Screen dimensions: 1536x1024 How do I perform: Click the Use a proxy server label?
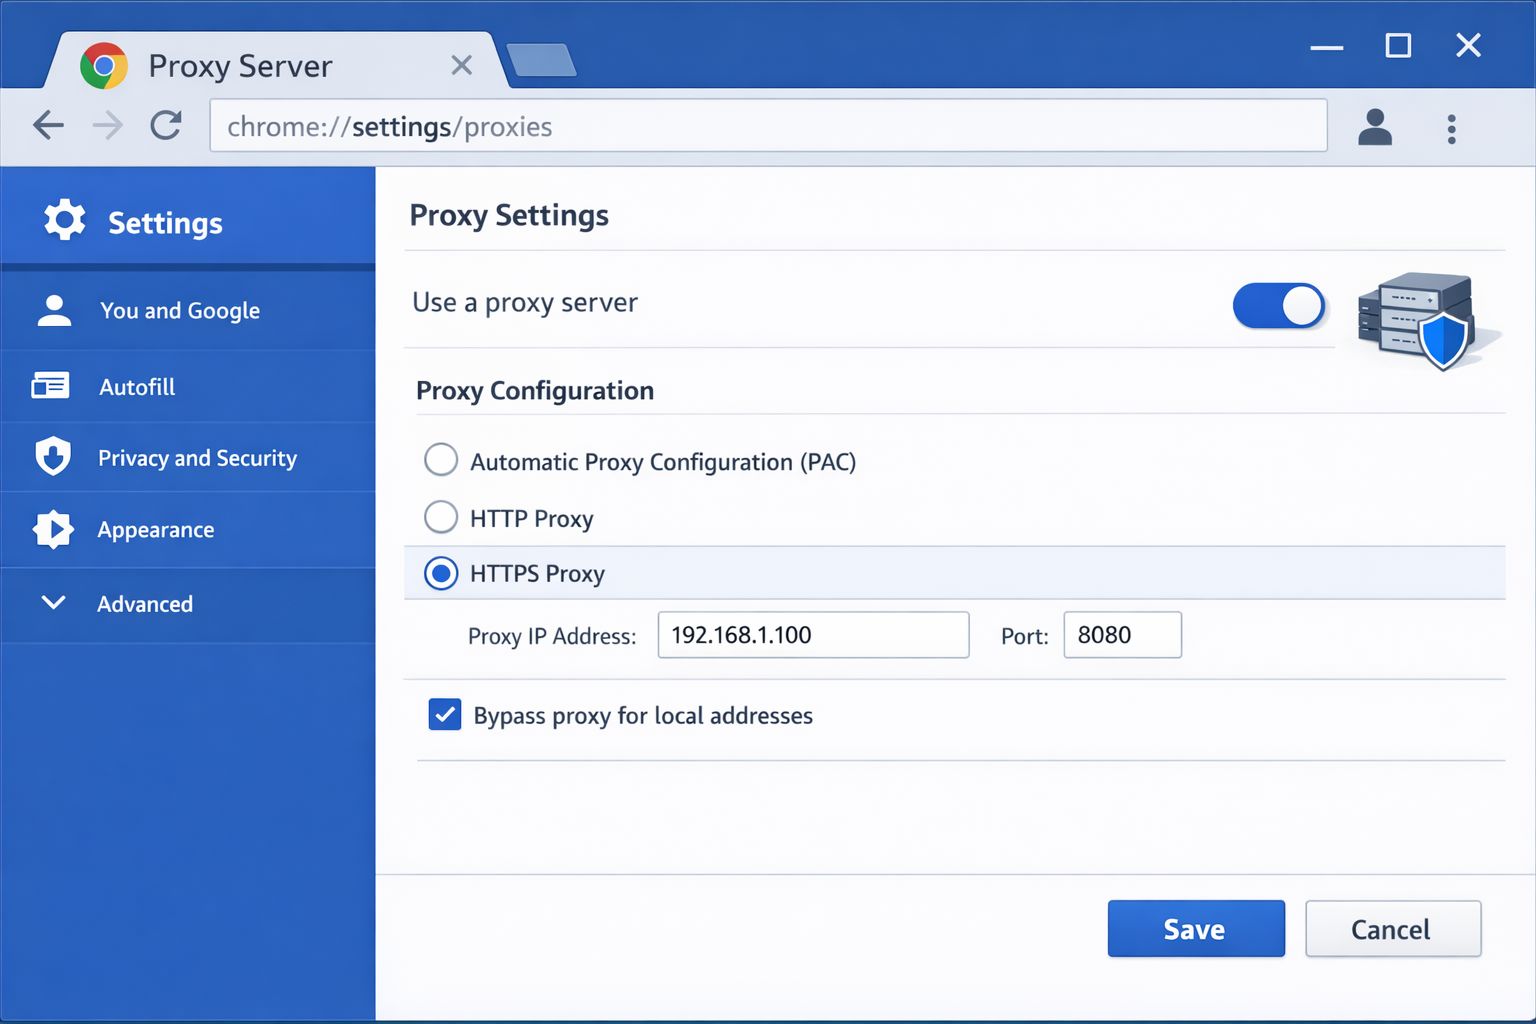(525, 303)
